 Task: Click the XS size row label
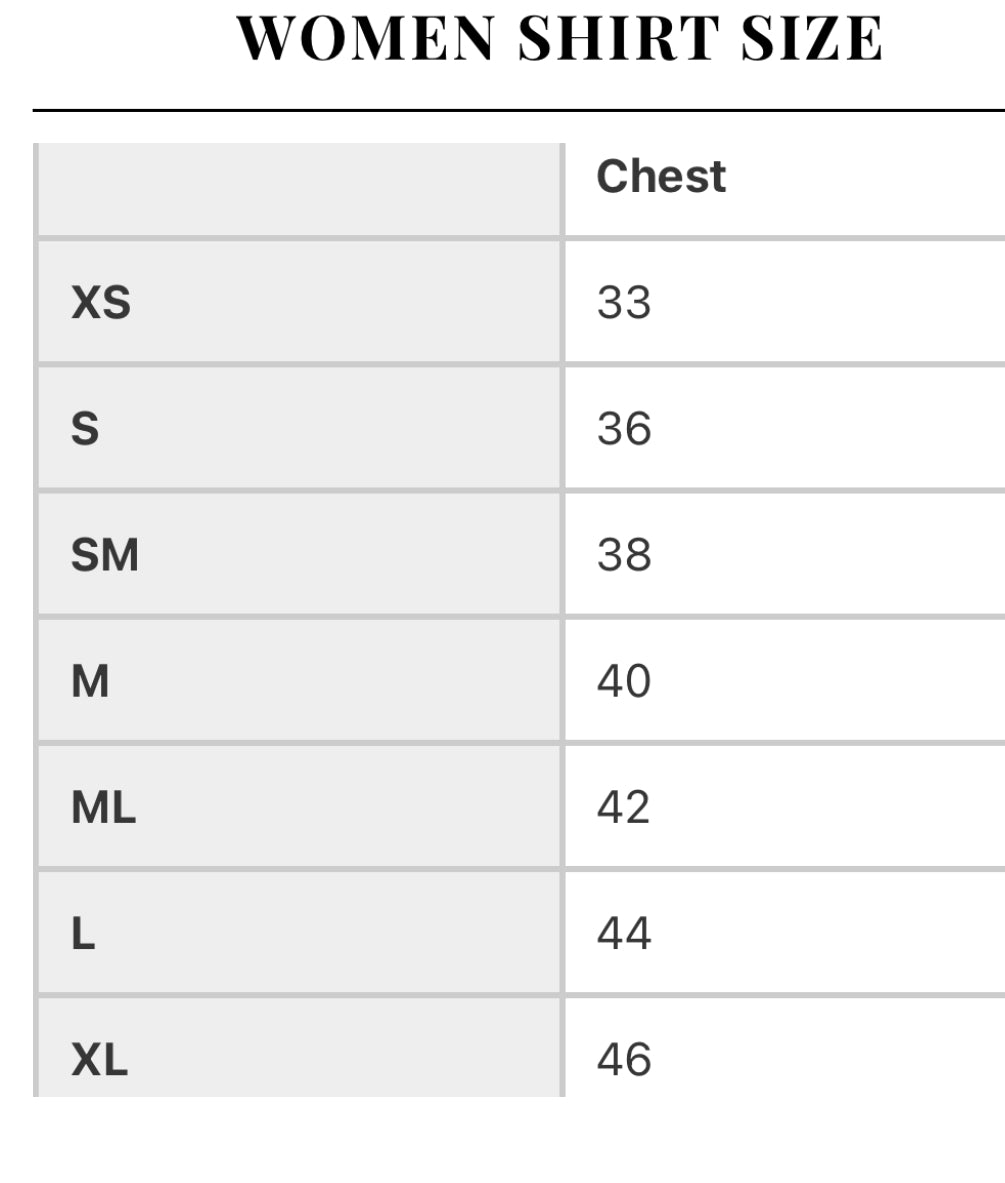click(x=101, y=302)
